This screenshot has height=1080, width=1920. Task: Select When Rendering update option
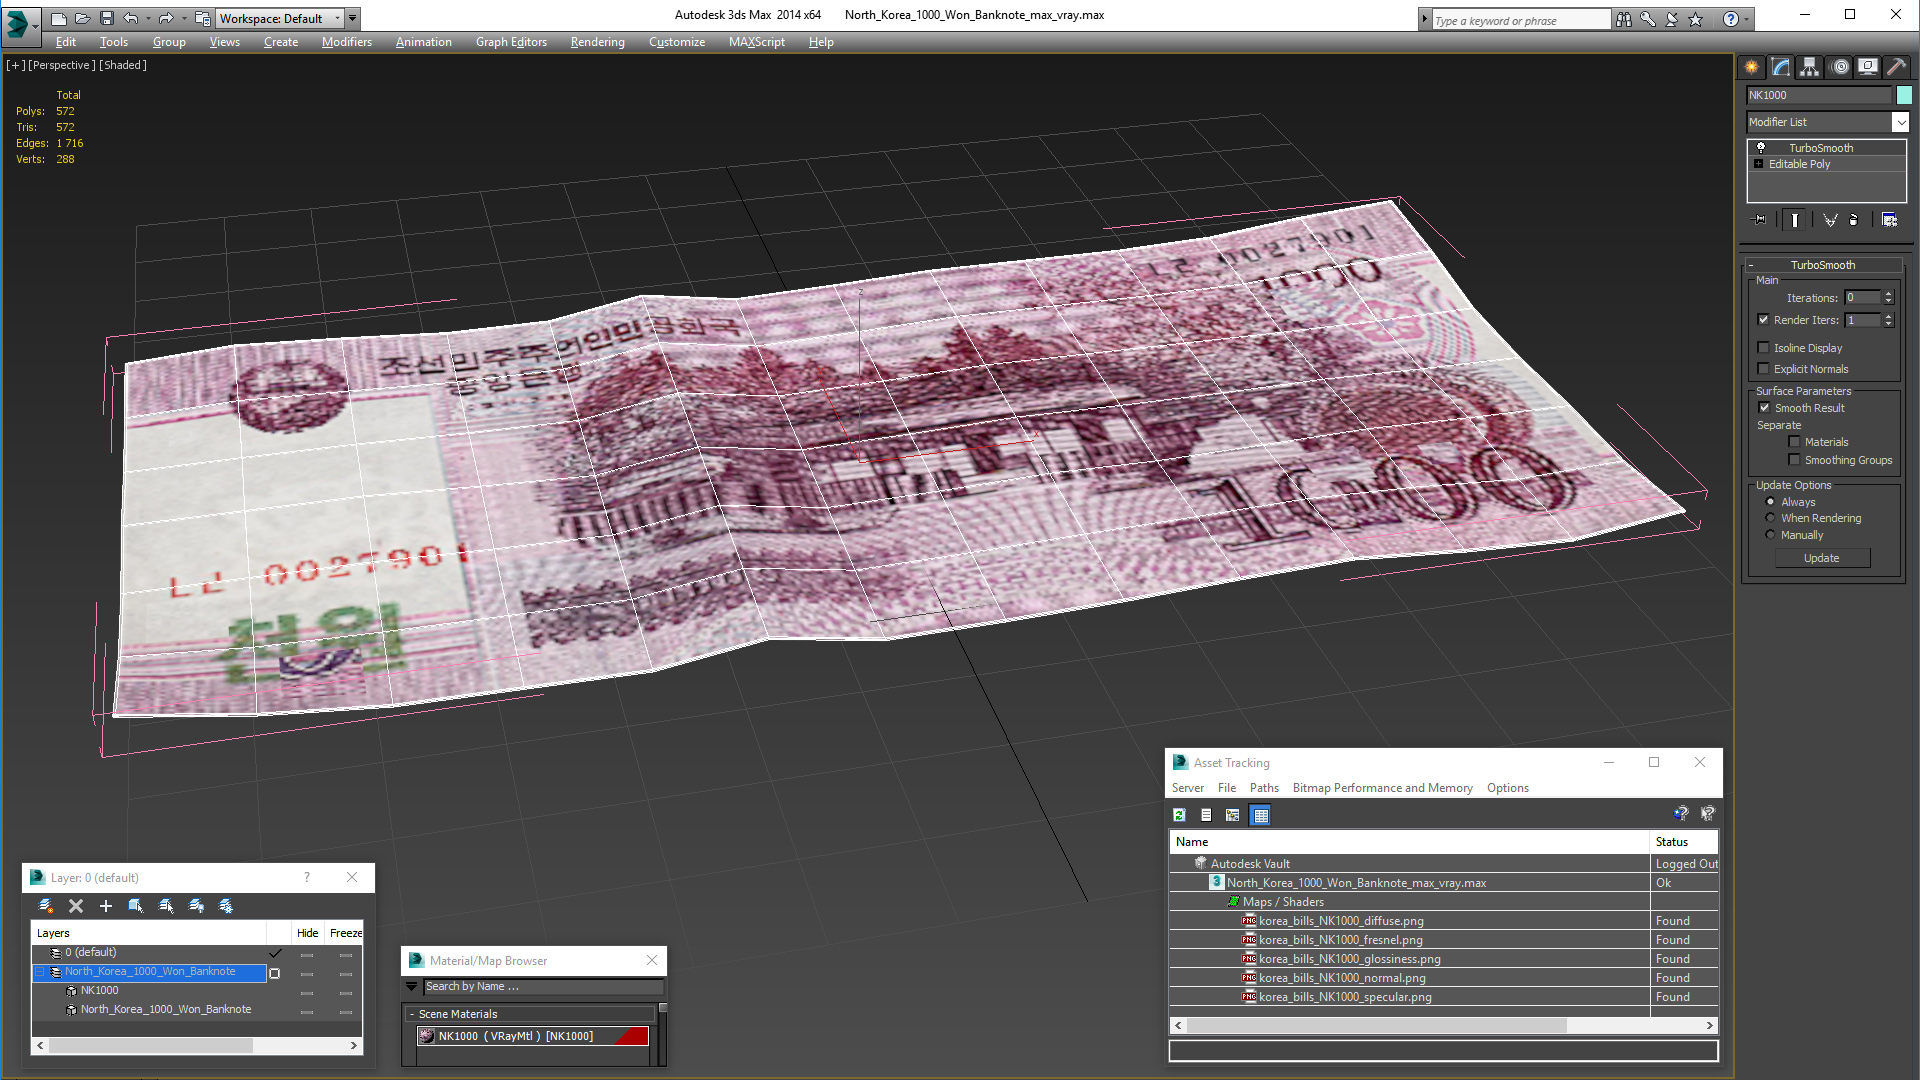tap(1770, 518)
